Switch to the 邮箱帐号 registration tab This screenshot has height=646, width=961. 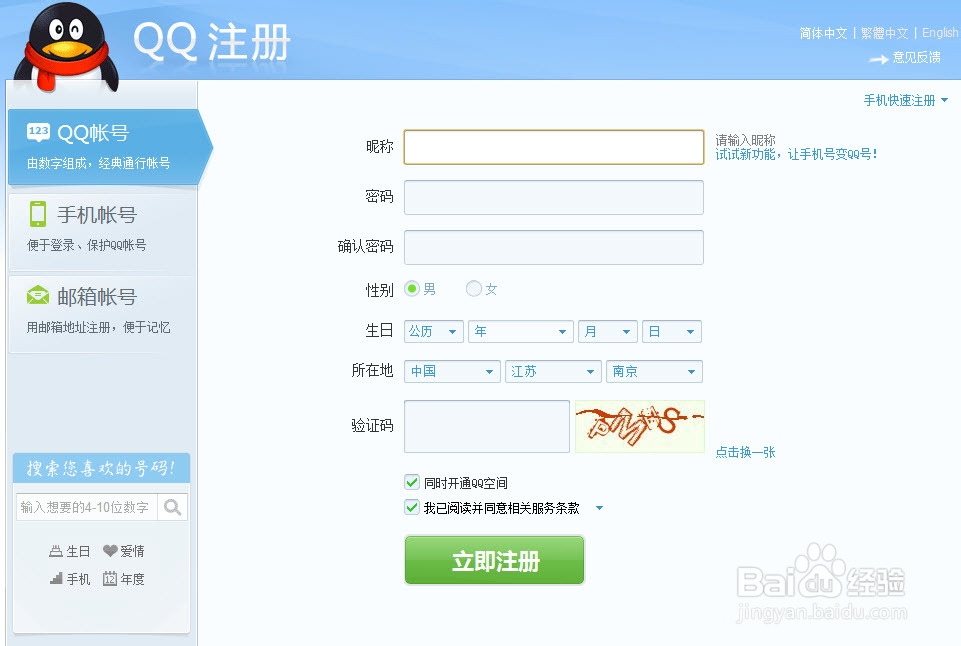(x=102, y=313)
